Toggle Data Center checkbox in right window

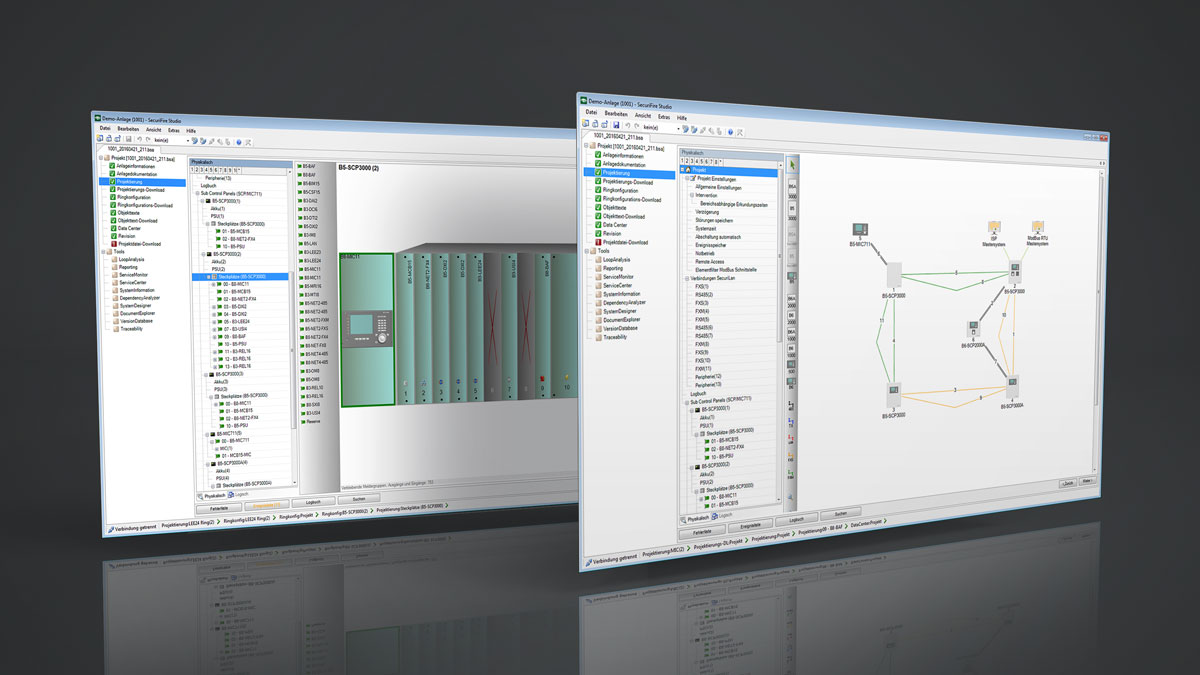(x=598, y=225)
